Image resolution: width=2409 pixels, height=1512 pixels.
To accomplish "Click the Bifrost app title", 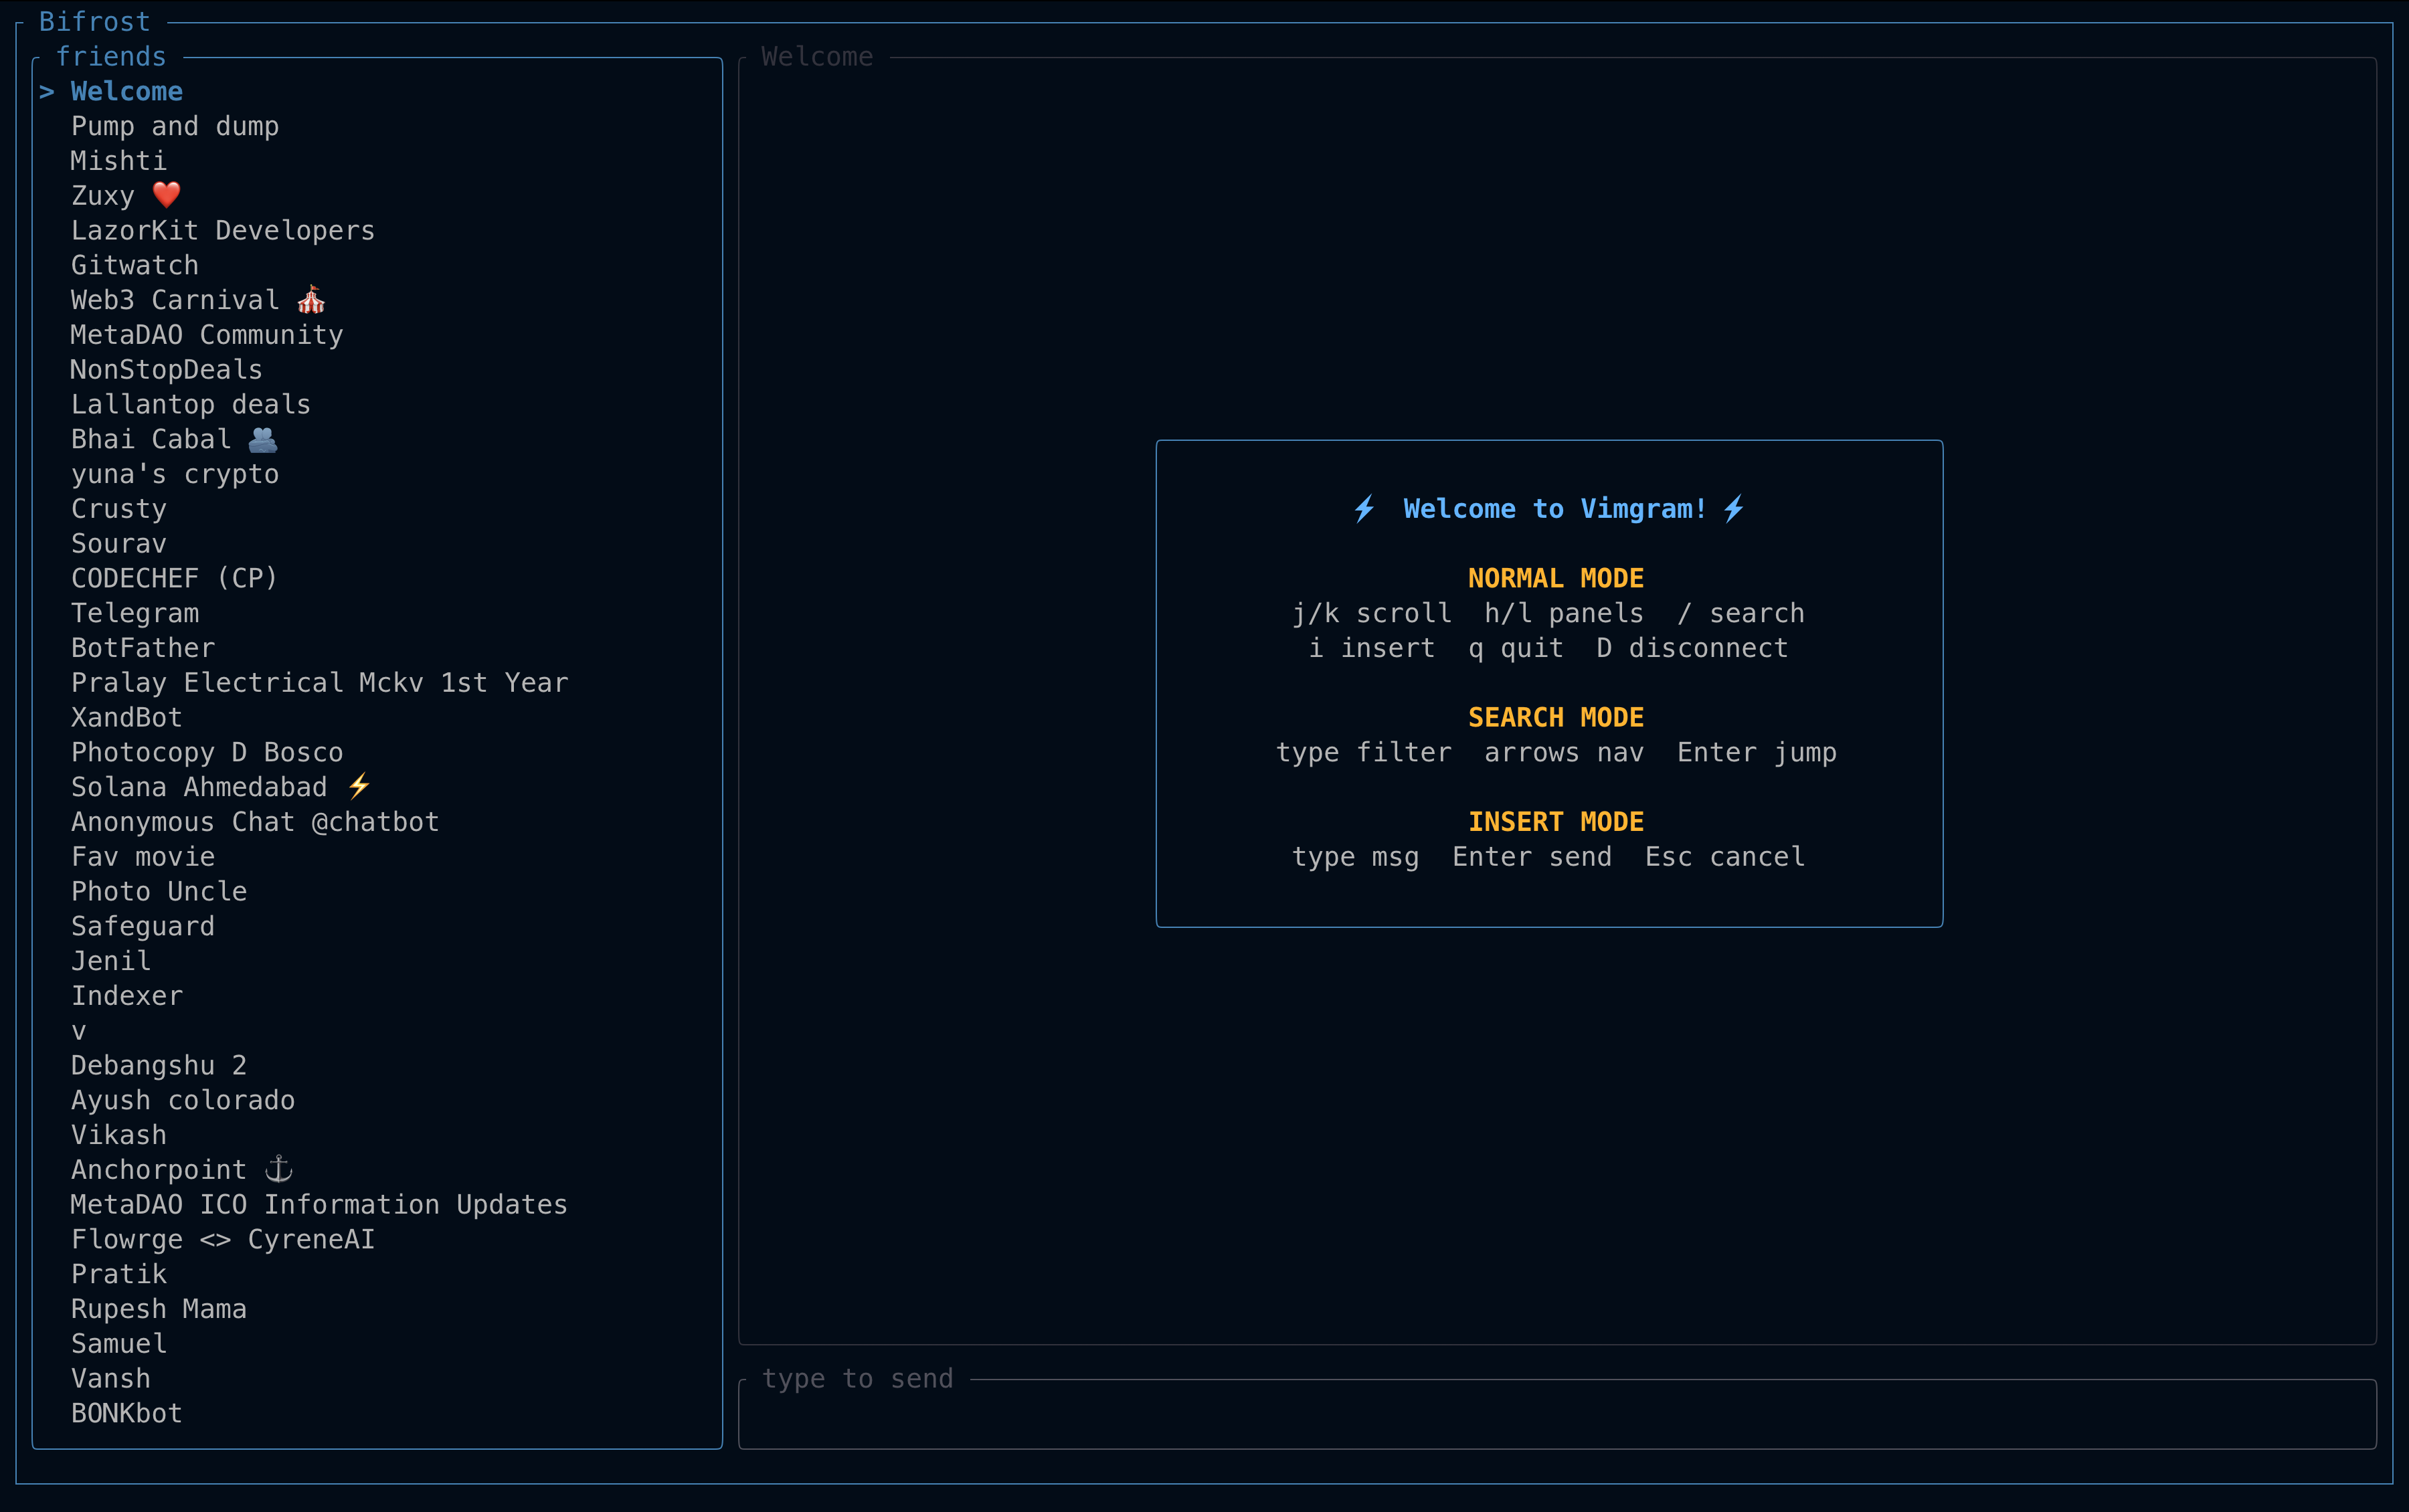I will click(x=95, y=20).
